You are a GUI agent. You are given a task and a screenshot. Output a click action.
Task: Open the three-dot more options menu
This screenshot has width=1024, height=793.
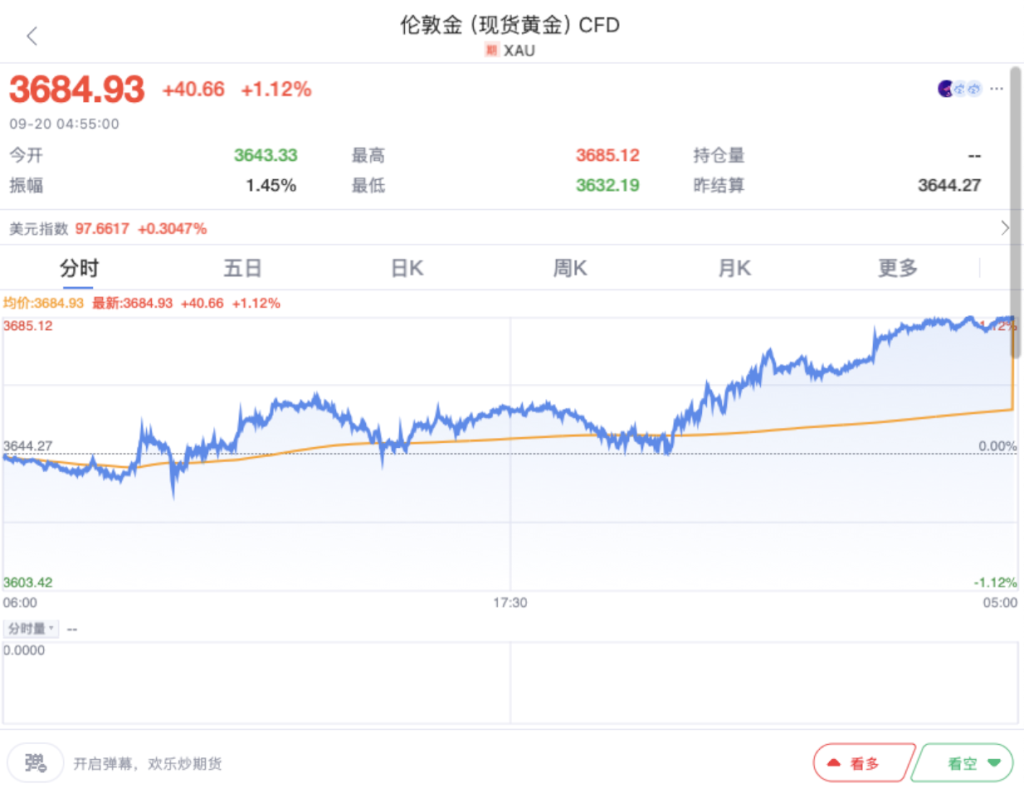pos(996,88)
